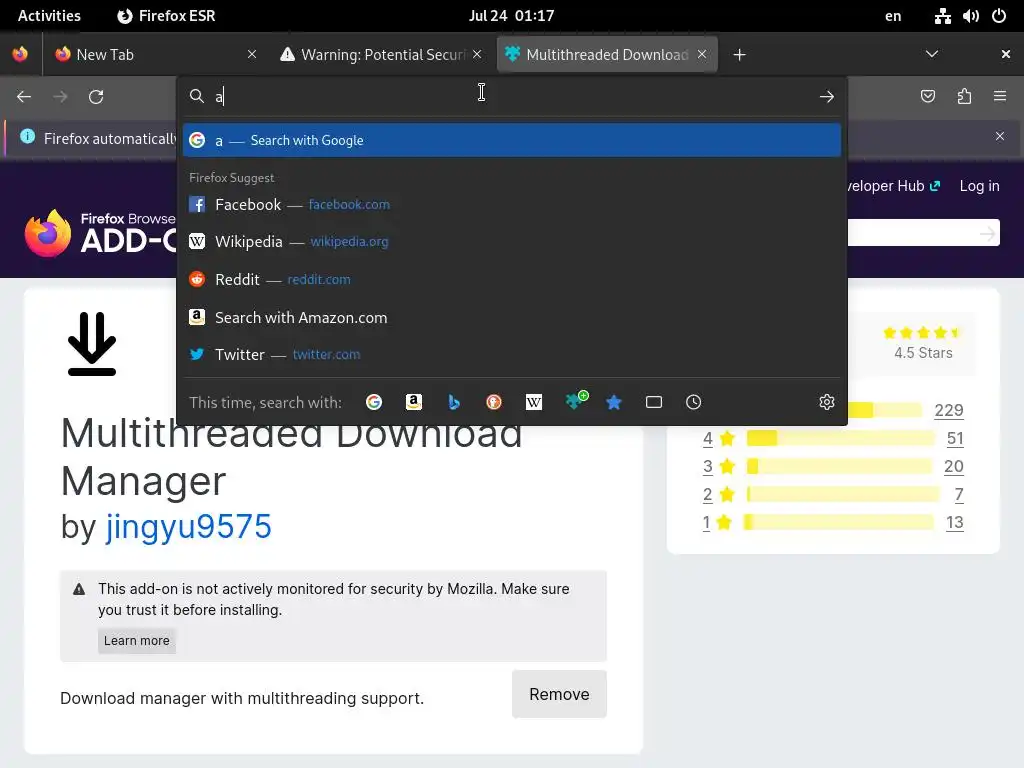1024x768 pixels.
Task: Click the address bar text field
Action: [513, 97]
